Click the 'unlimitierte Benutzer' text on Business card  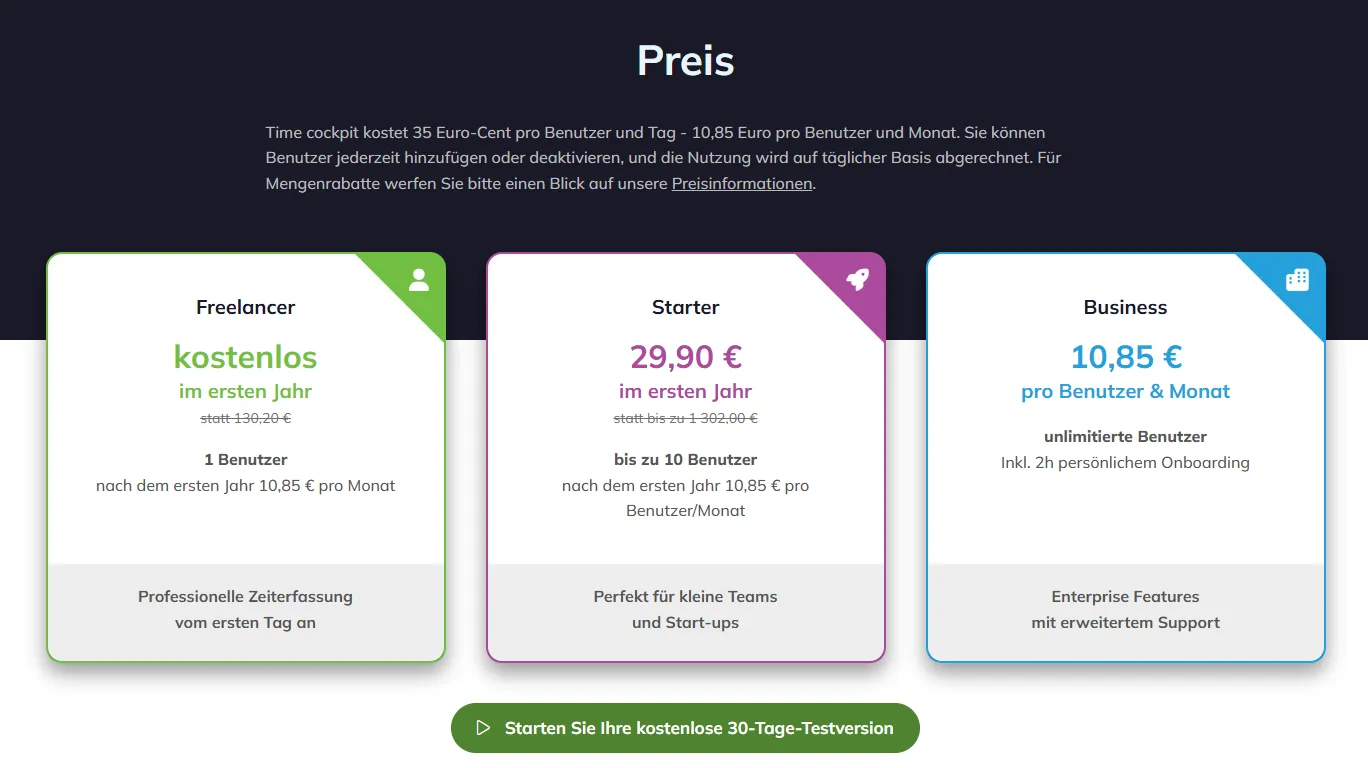pyautogui.click(x=1125, y=437)
